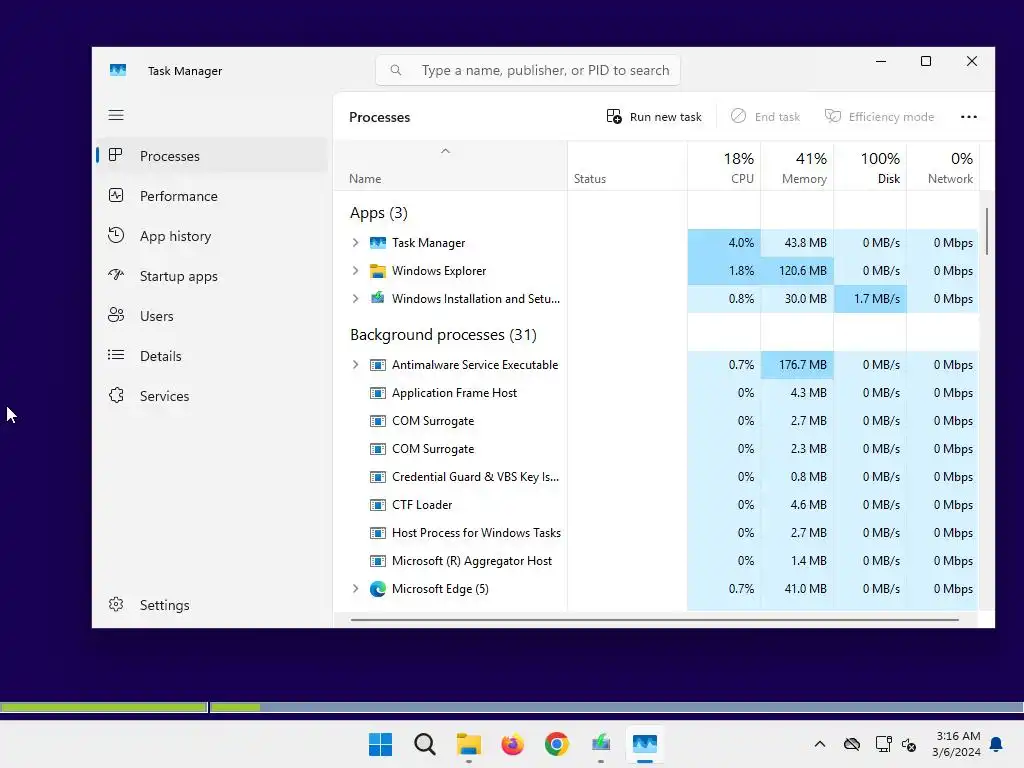This screenshot has width=1024, height=768.
Task: Open the Processes page icon in sidebar
Action: (x=116, y=155)
